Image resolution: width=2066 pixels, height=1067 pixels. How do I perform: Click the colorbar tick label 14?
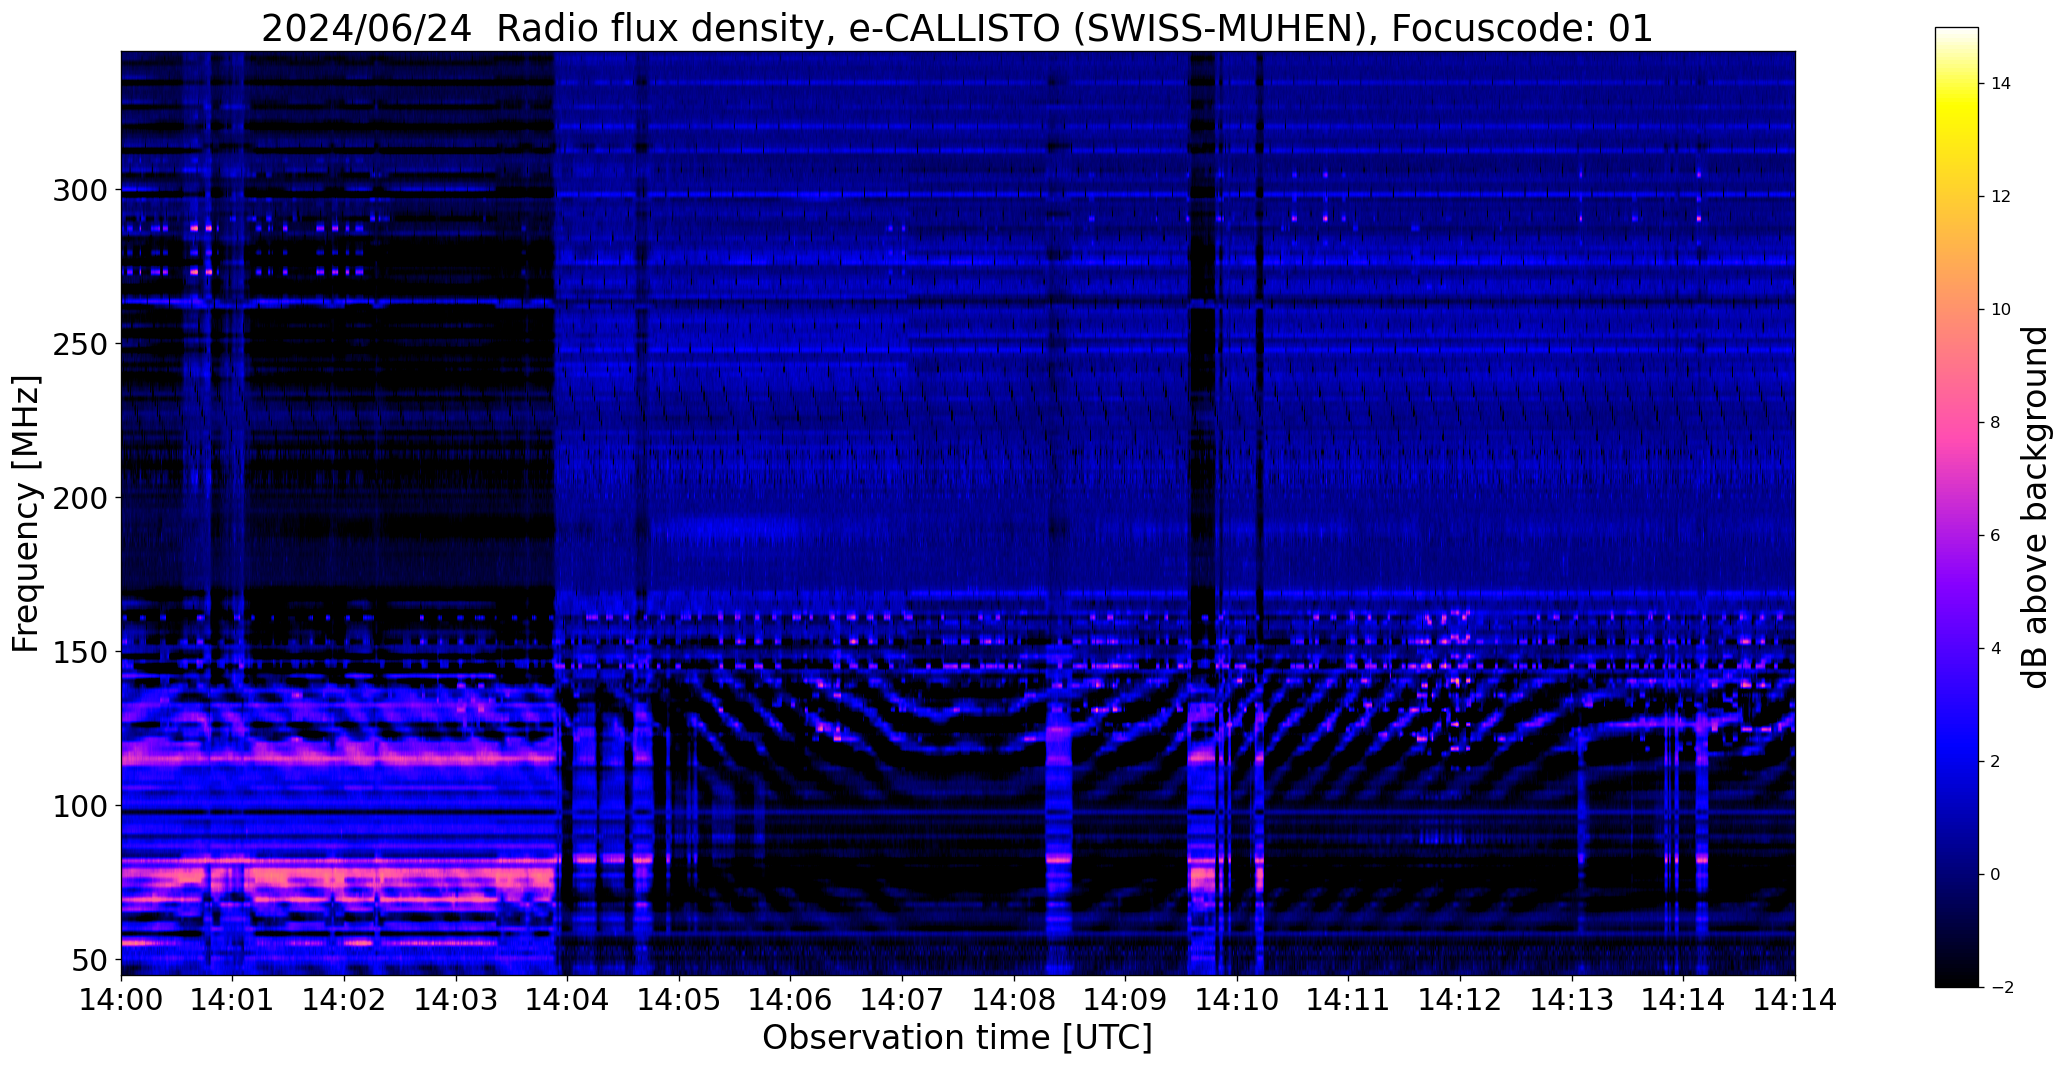click(x=2001, y=83)
